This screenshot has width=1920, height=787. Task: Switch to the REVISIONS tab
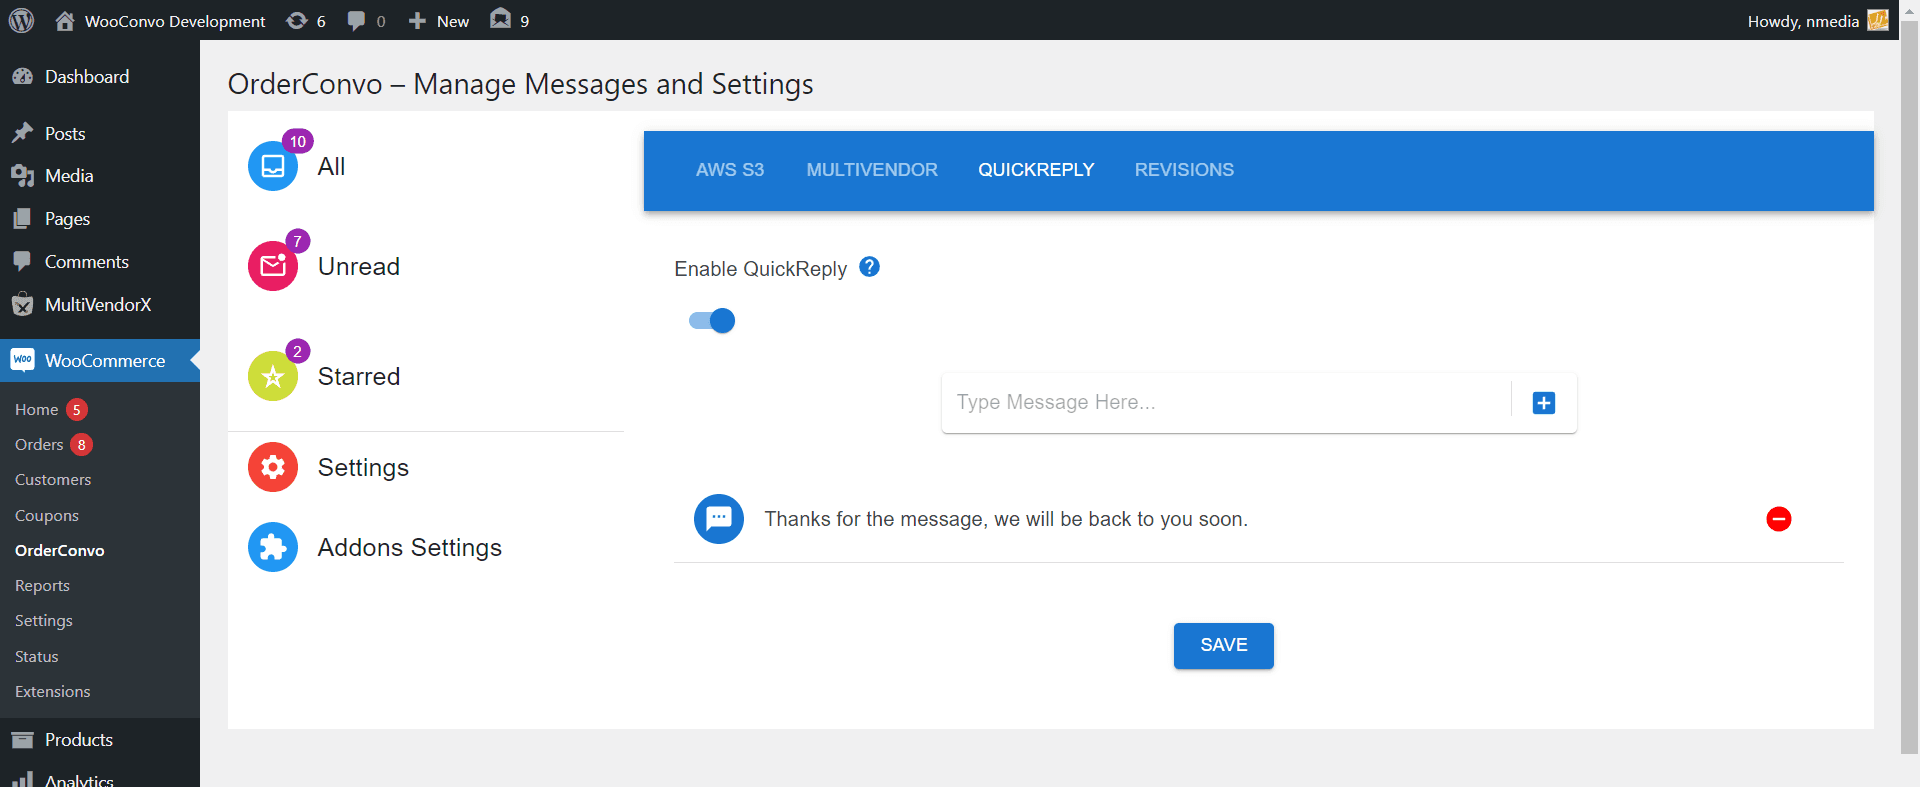click(x=1184, y=170)
